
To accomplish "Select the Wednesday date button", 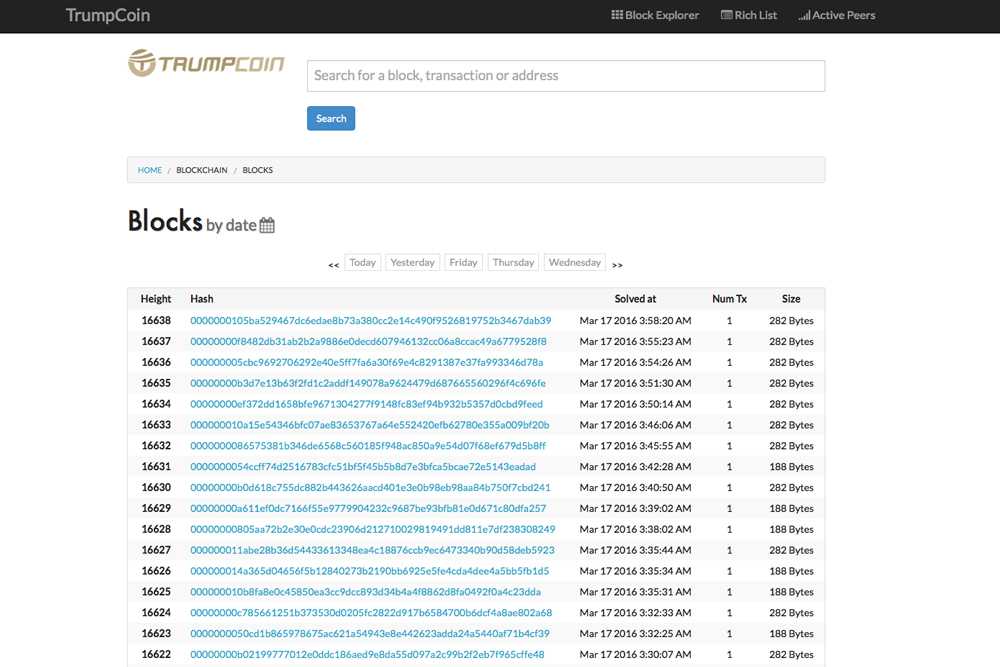I will [x=575, y=263].
